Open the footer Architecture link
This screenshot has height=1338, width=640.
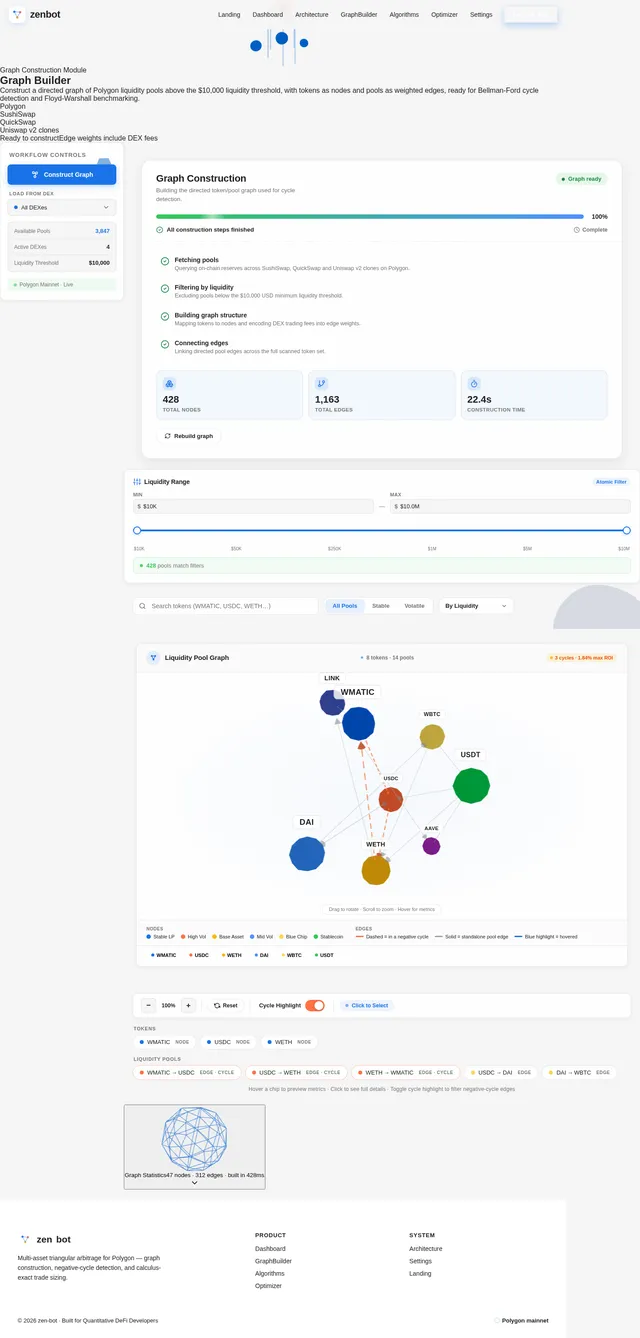[425, 1249]
